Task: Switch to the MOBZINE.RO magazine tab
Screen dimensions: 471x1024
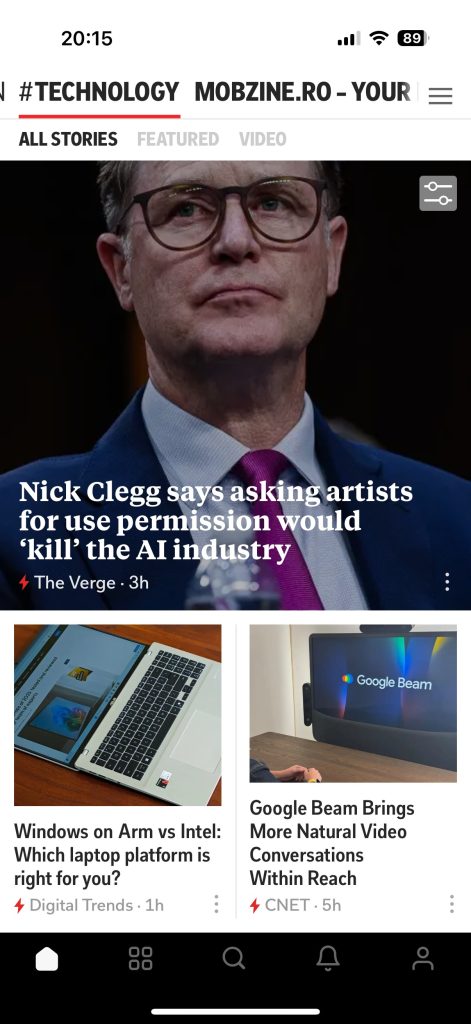Action: (x=302, y=92)
